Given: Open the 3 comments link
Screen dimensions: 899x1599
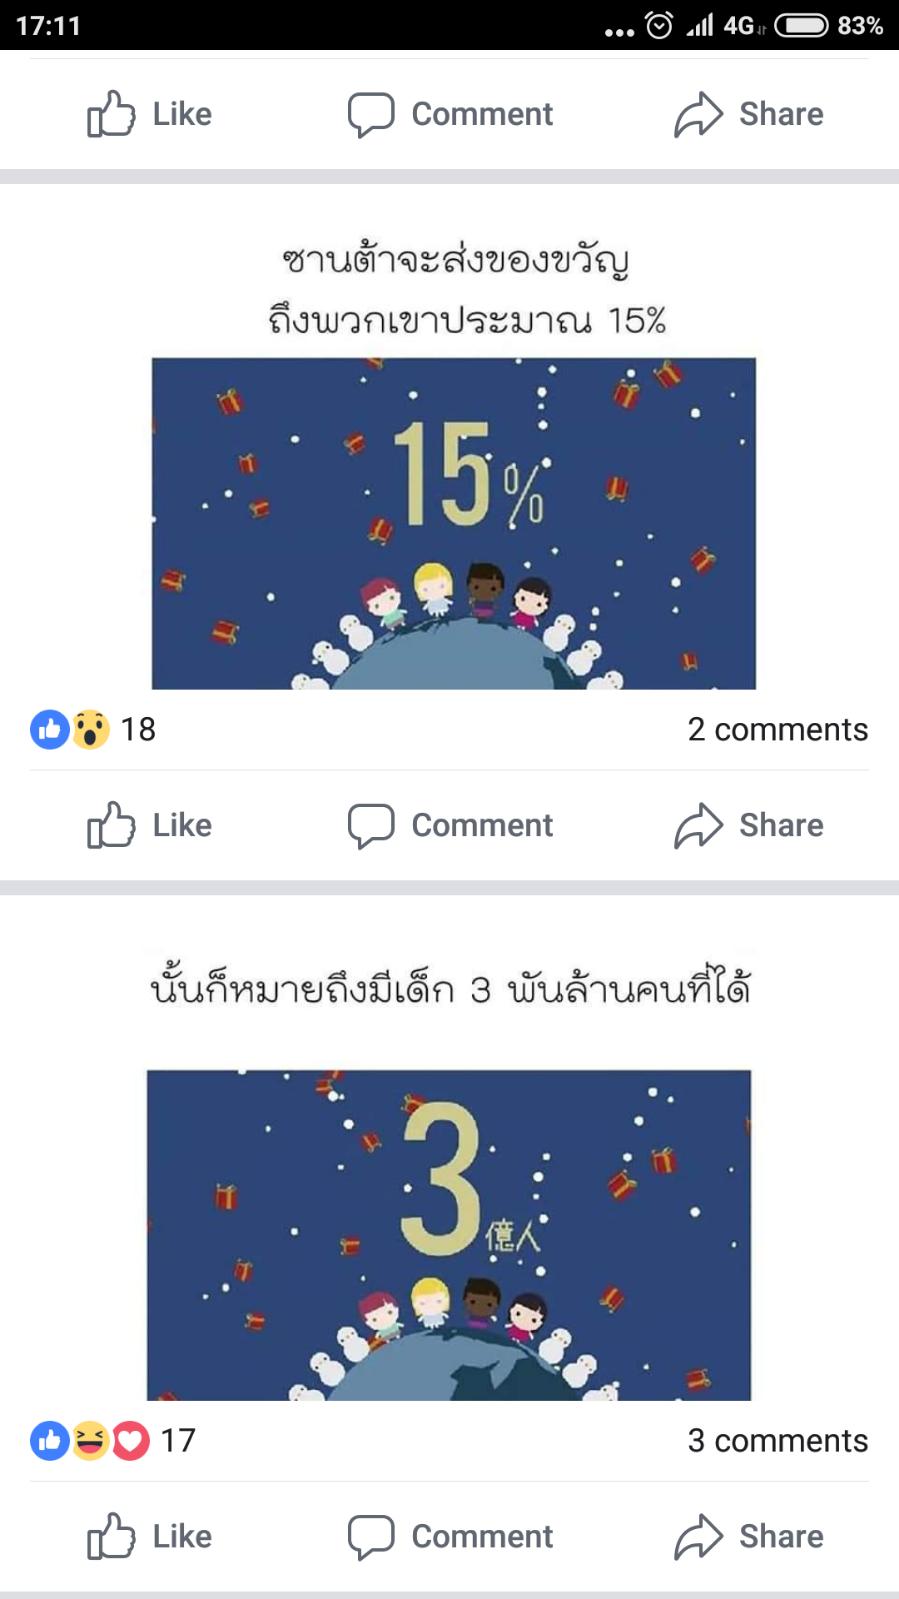Looking at the screenshot, I should click(x=777, y=1440).
